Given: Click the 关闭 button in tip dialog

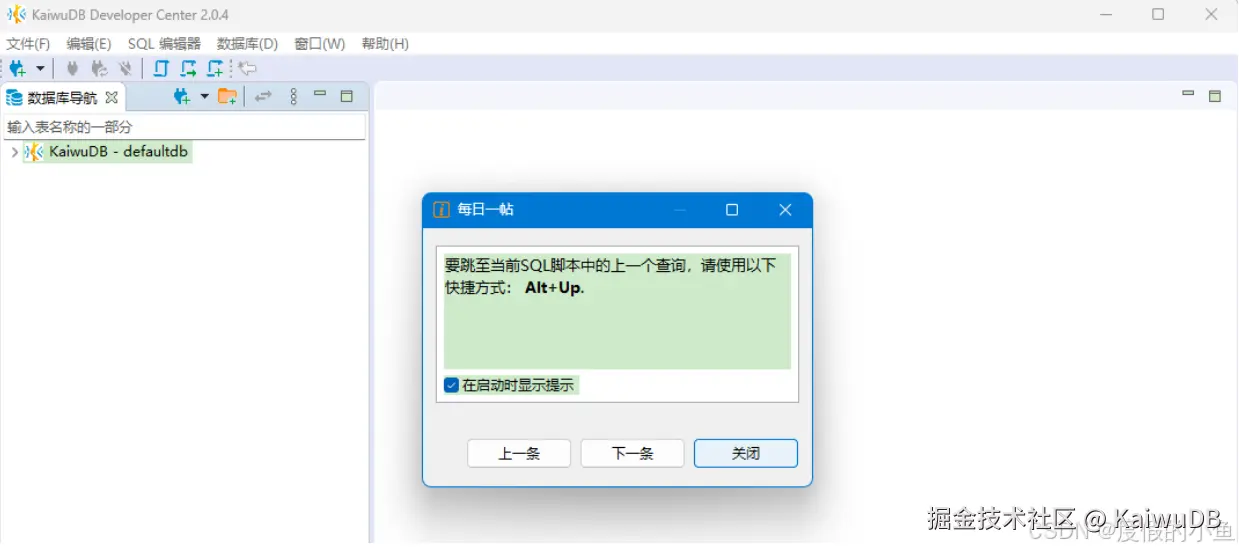Looking at the screenshot, I should [x=746, y=453].
